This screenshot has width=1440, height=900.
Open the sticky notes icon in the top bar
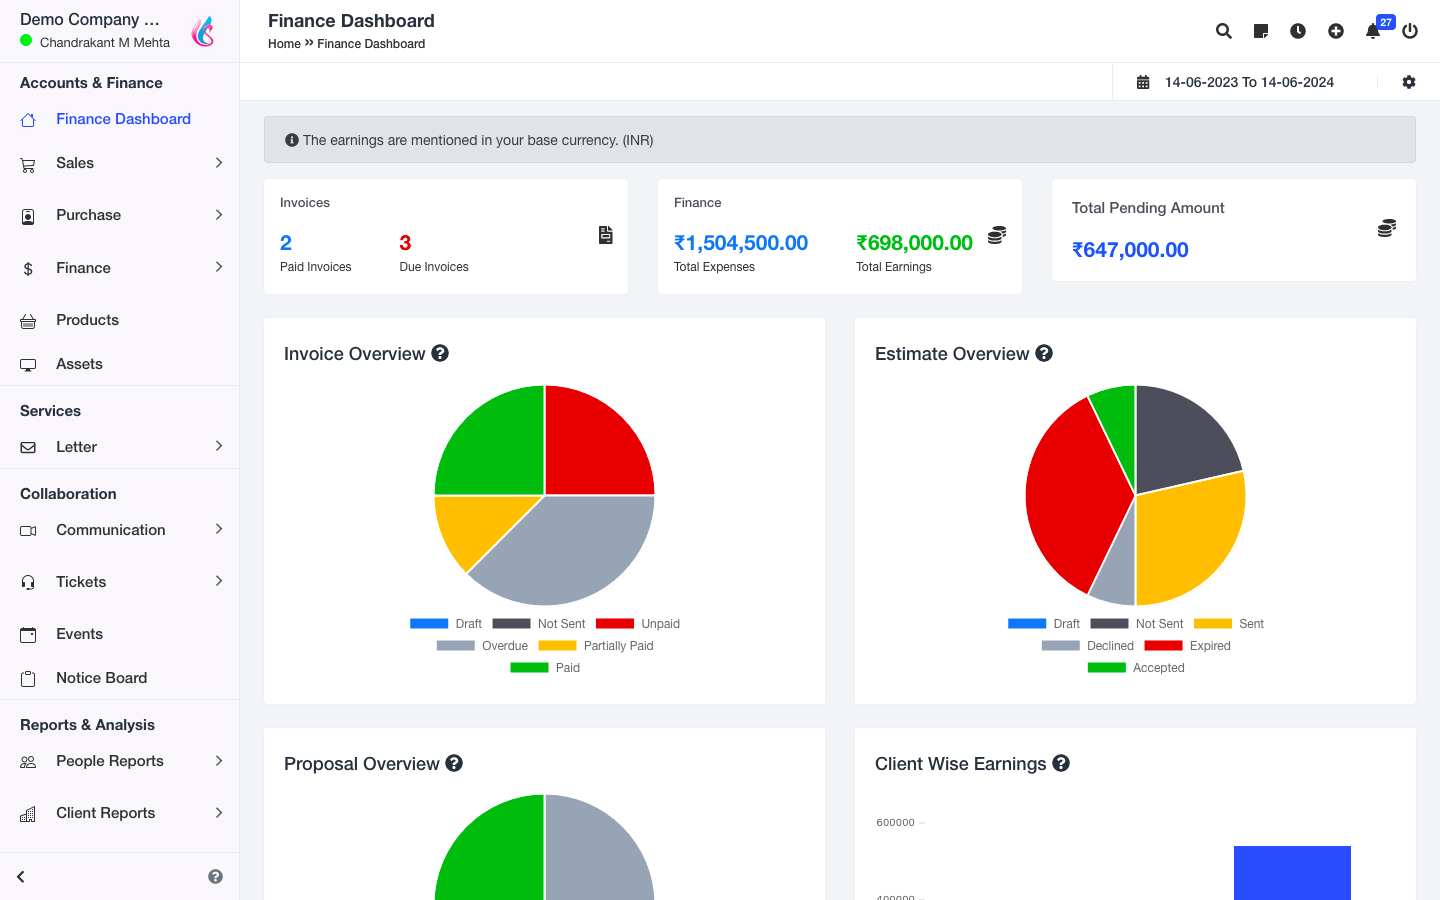pos(1260,31)
